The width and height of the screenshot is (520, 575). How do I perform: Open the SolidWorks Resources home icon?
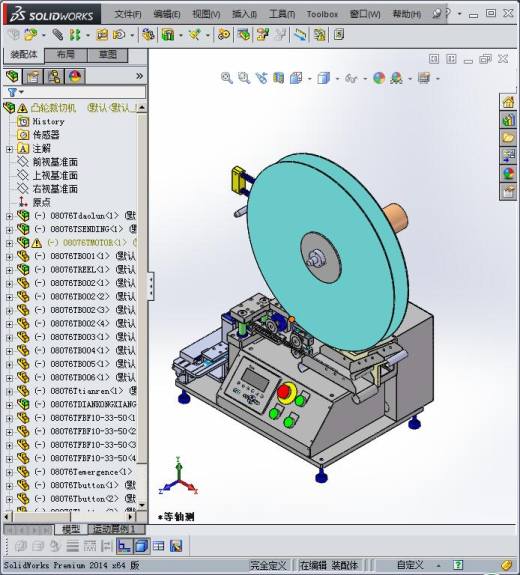click(x=508, y=102)
